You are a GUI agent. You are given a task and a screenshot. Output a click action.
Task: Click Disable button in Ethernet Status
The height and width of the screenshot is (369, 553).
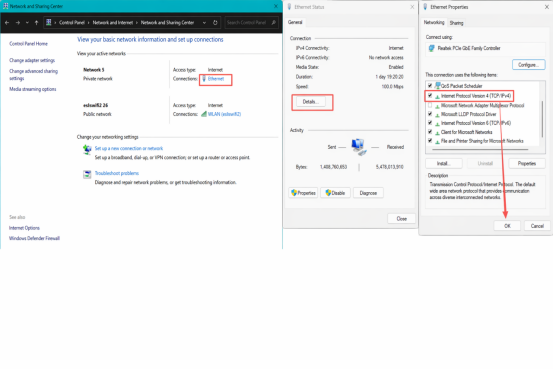(335, 193)
